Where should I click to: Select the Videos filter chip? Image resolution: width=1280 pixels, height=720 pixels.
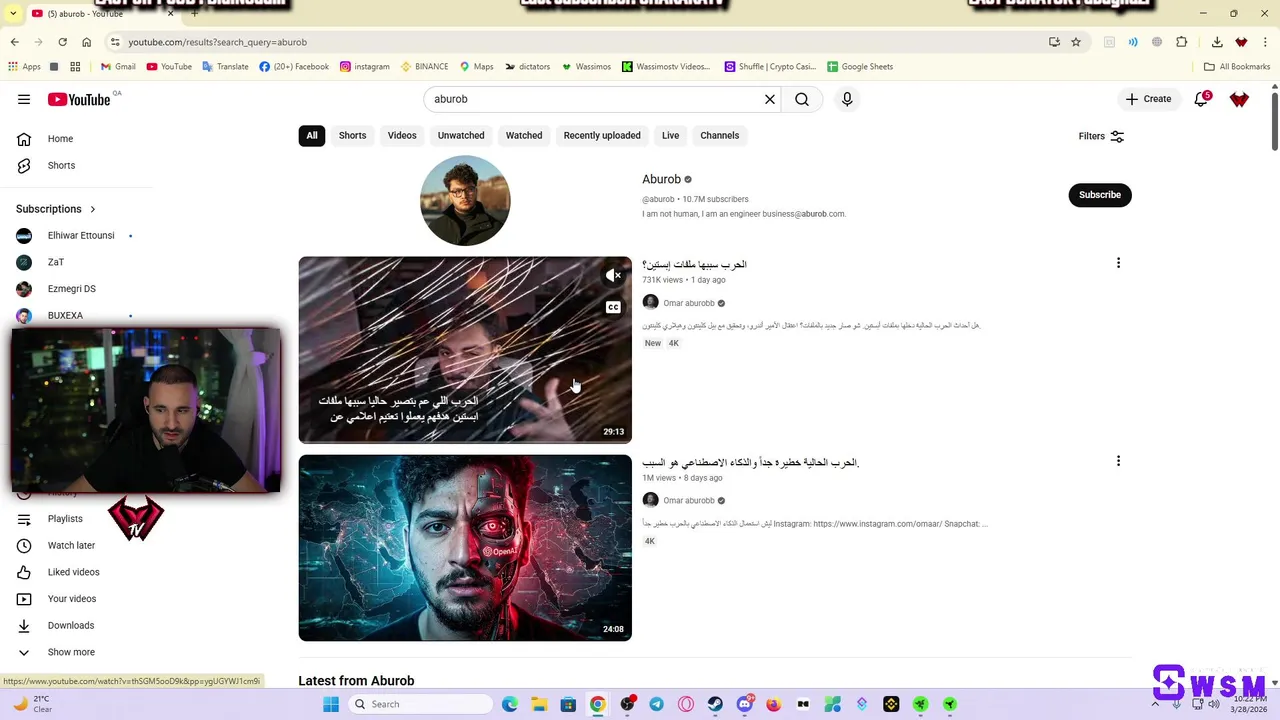(x=402, y=136)
